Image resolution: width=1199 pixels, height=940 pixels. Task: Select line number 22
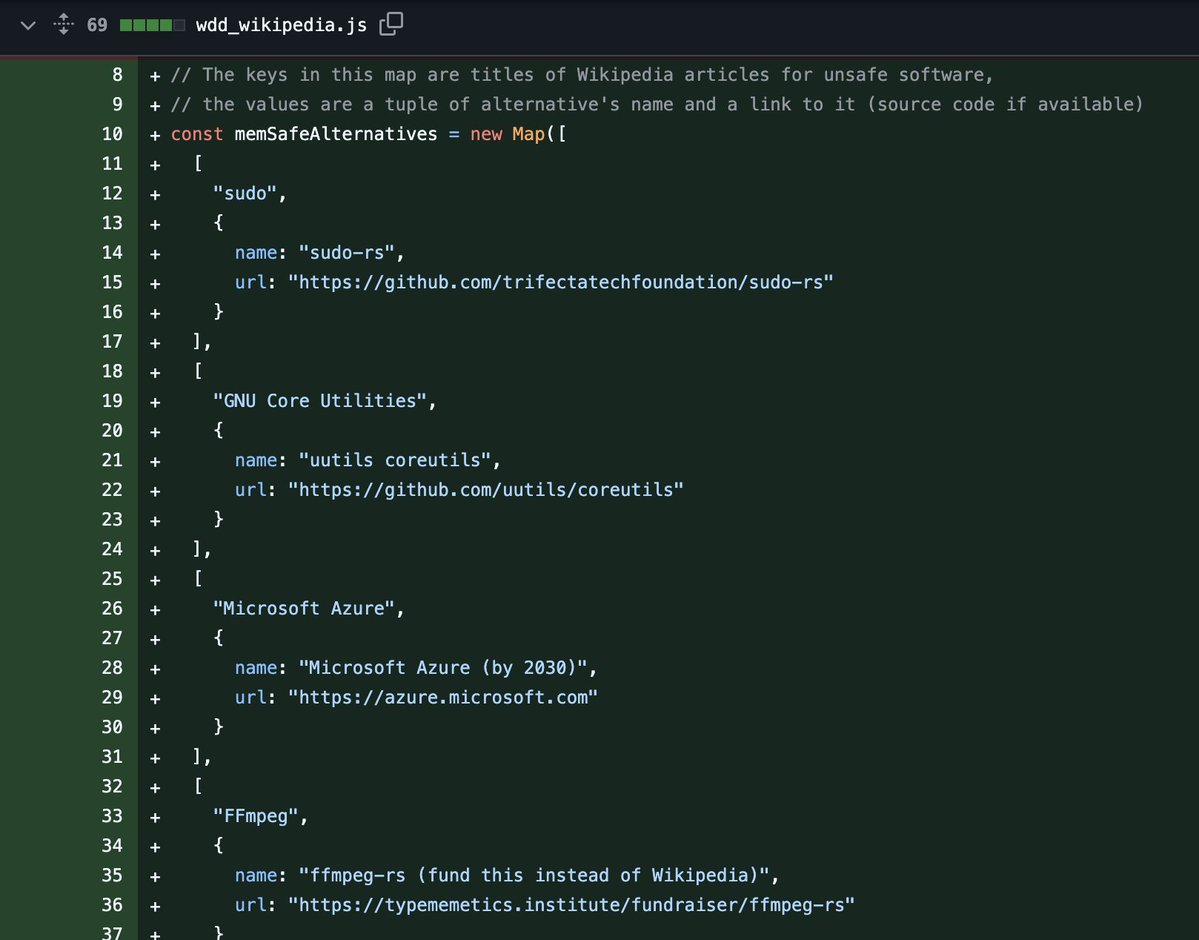pos(112,490)
